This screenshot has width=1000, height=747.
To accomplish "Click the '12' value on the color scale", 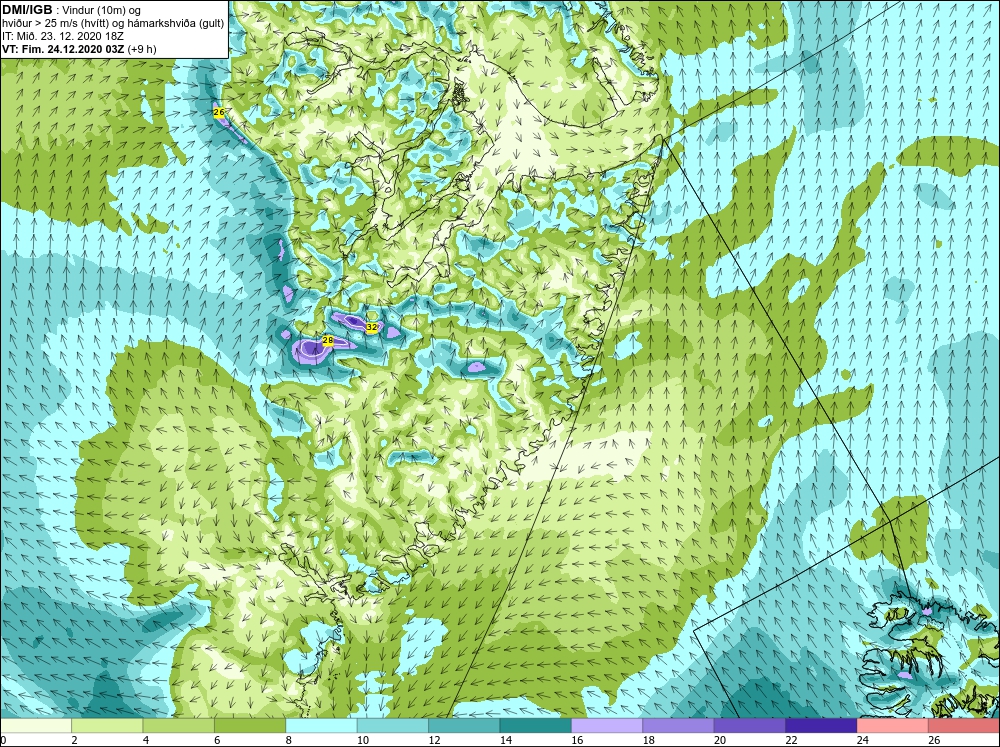I will 434,740.
